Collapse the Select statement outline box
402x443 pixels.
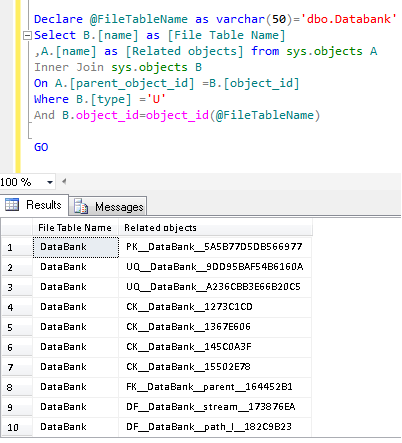(27, 35)
